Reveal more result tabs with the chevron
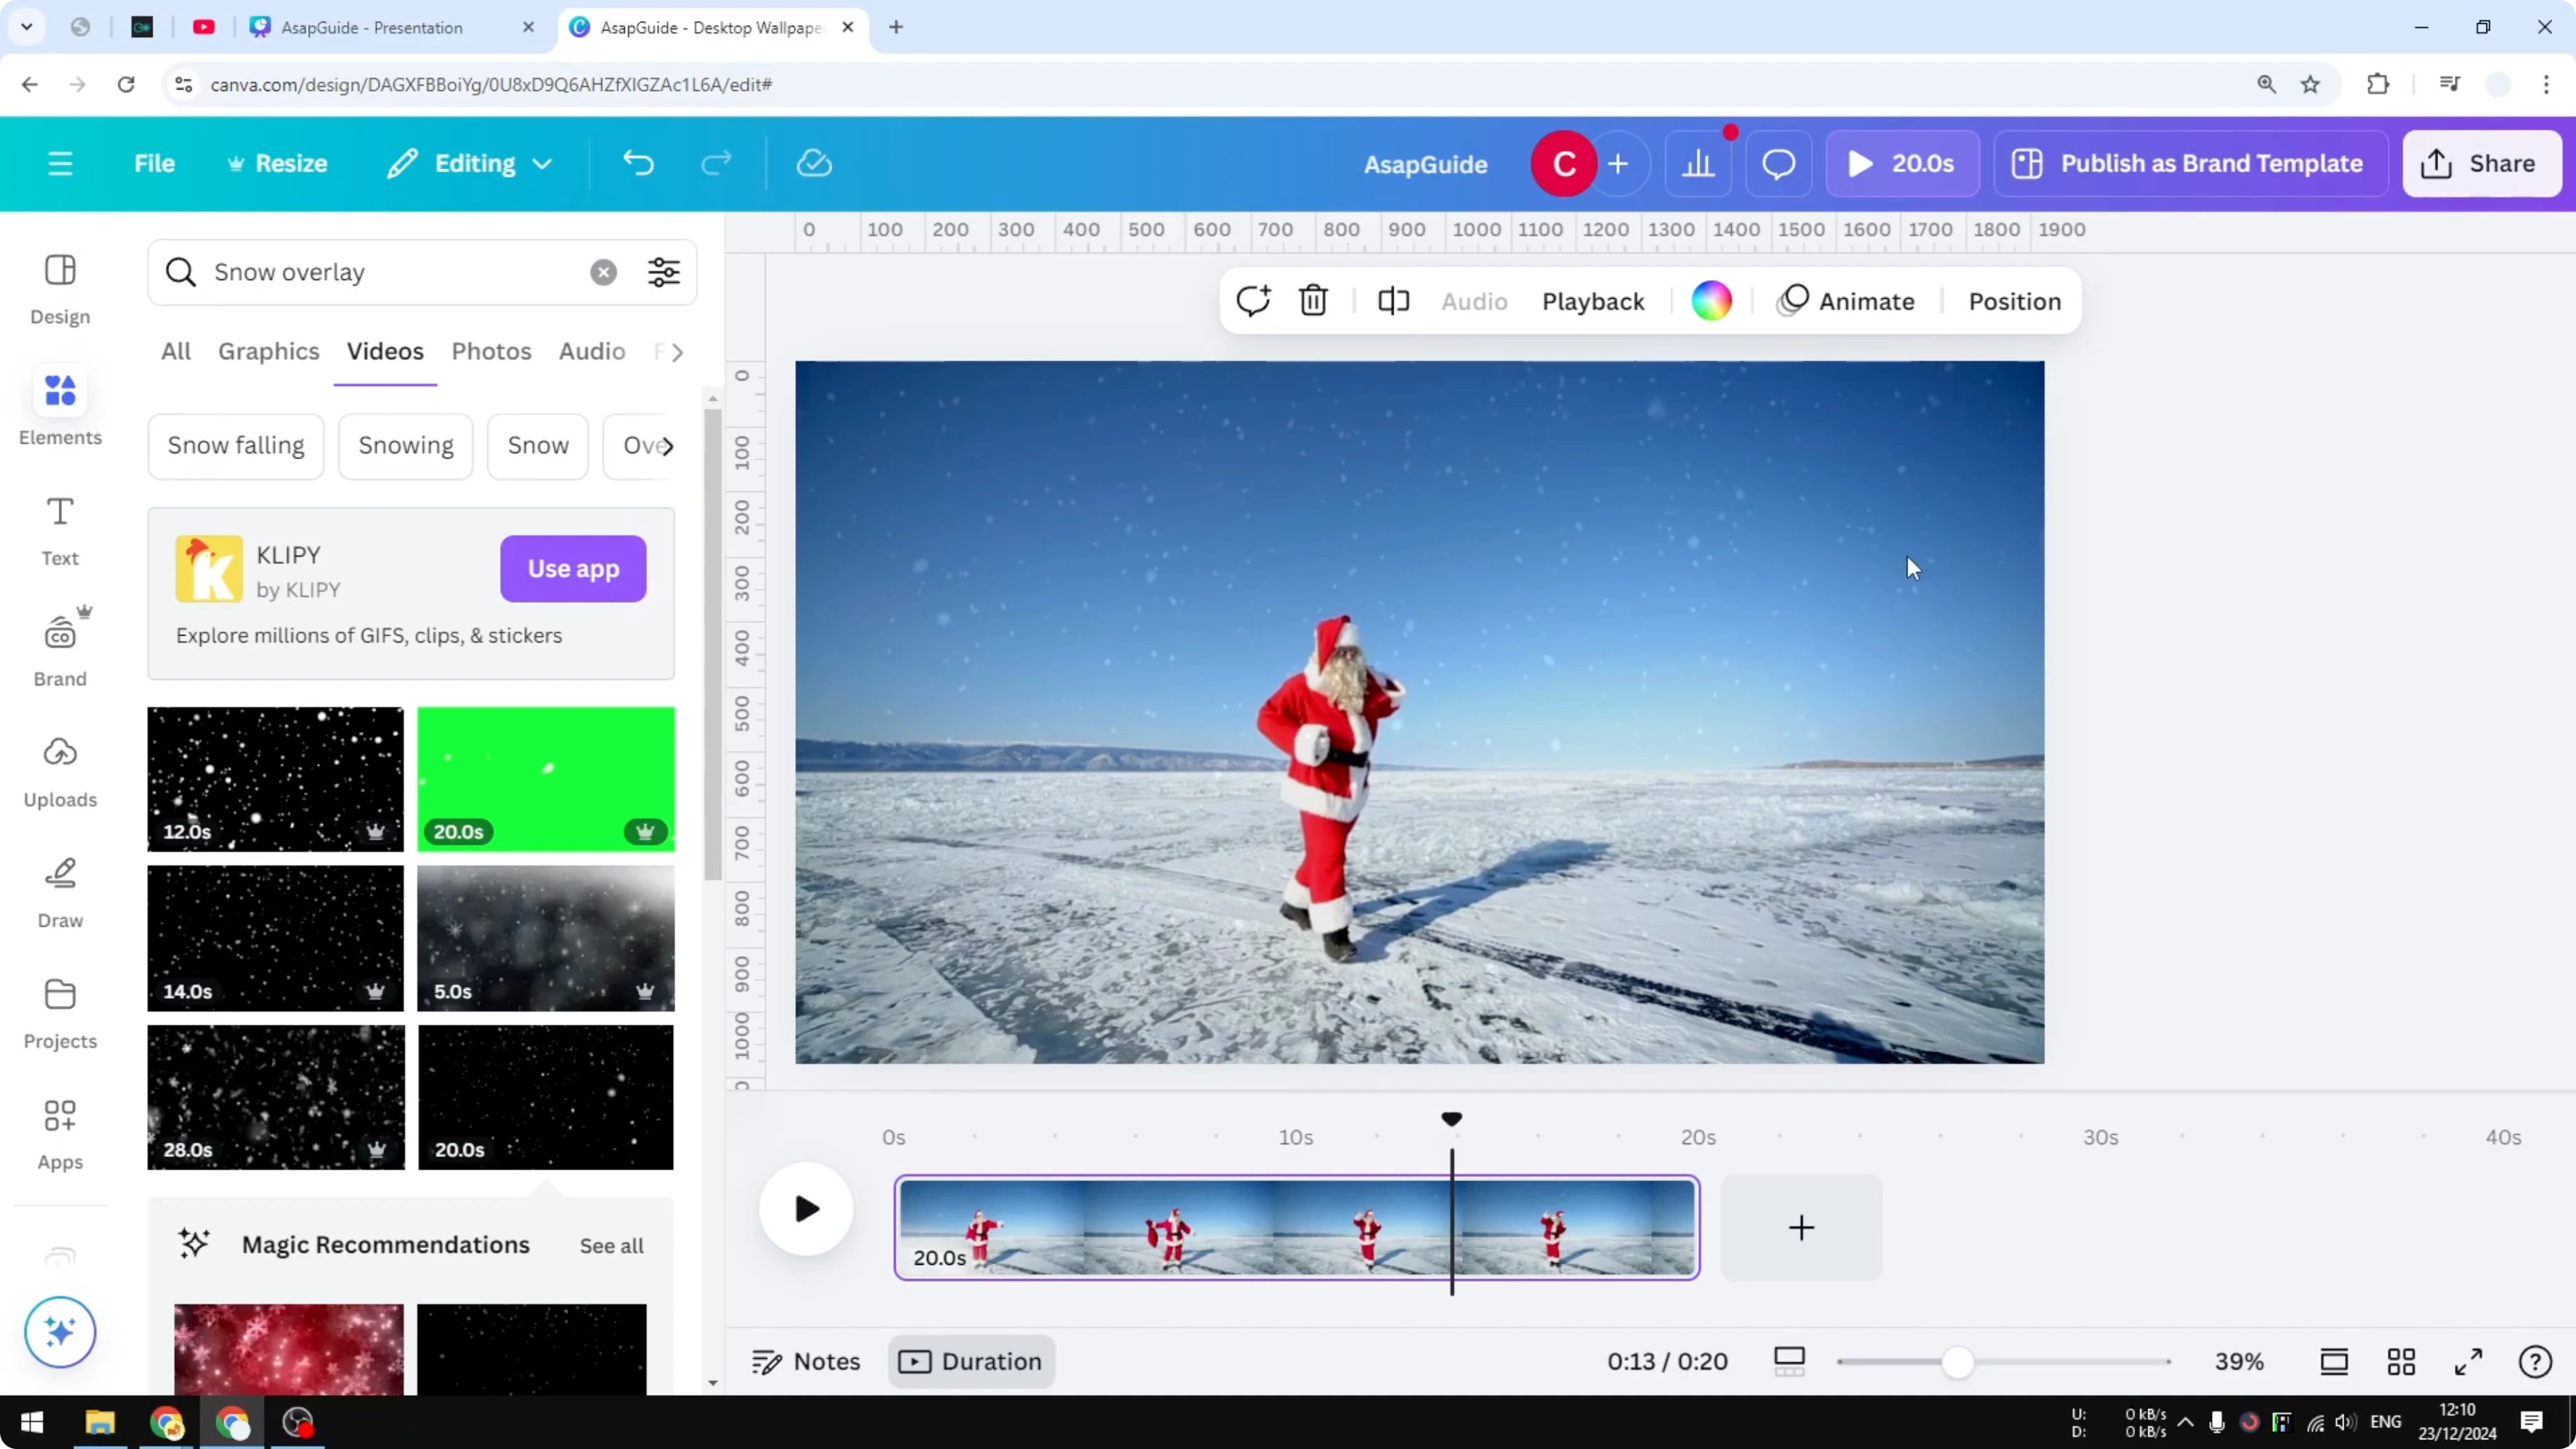 point(676,351)
